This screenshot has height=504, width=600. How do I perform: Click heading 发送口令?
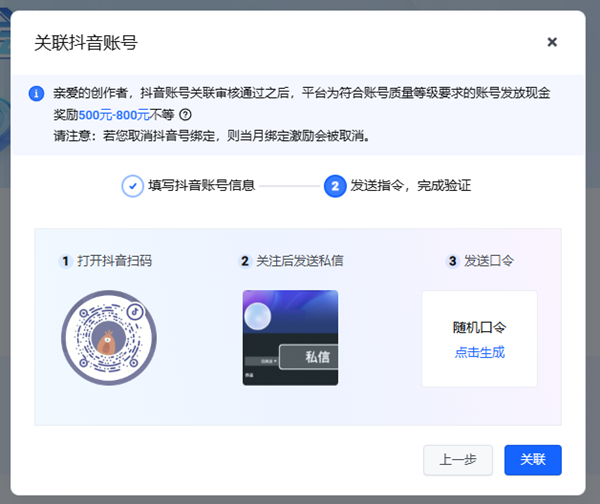point(489,261)
